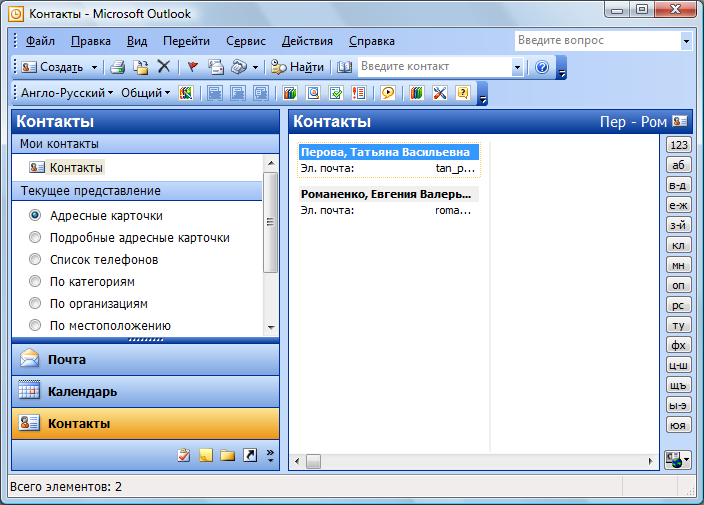Click the third grayed translation window icon
Screen dimensions: 704x505
coord(260,93)
